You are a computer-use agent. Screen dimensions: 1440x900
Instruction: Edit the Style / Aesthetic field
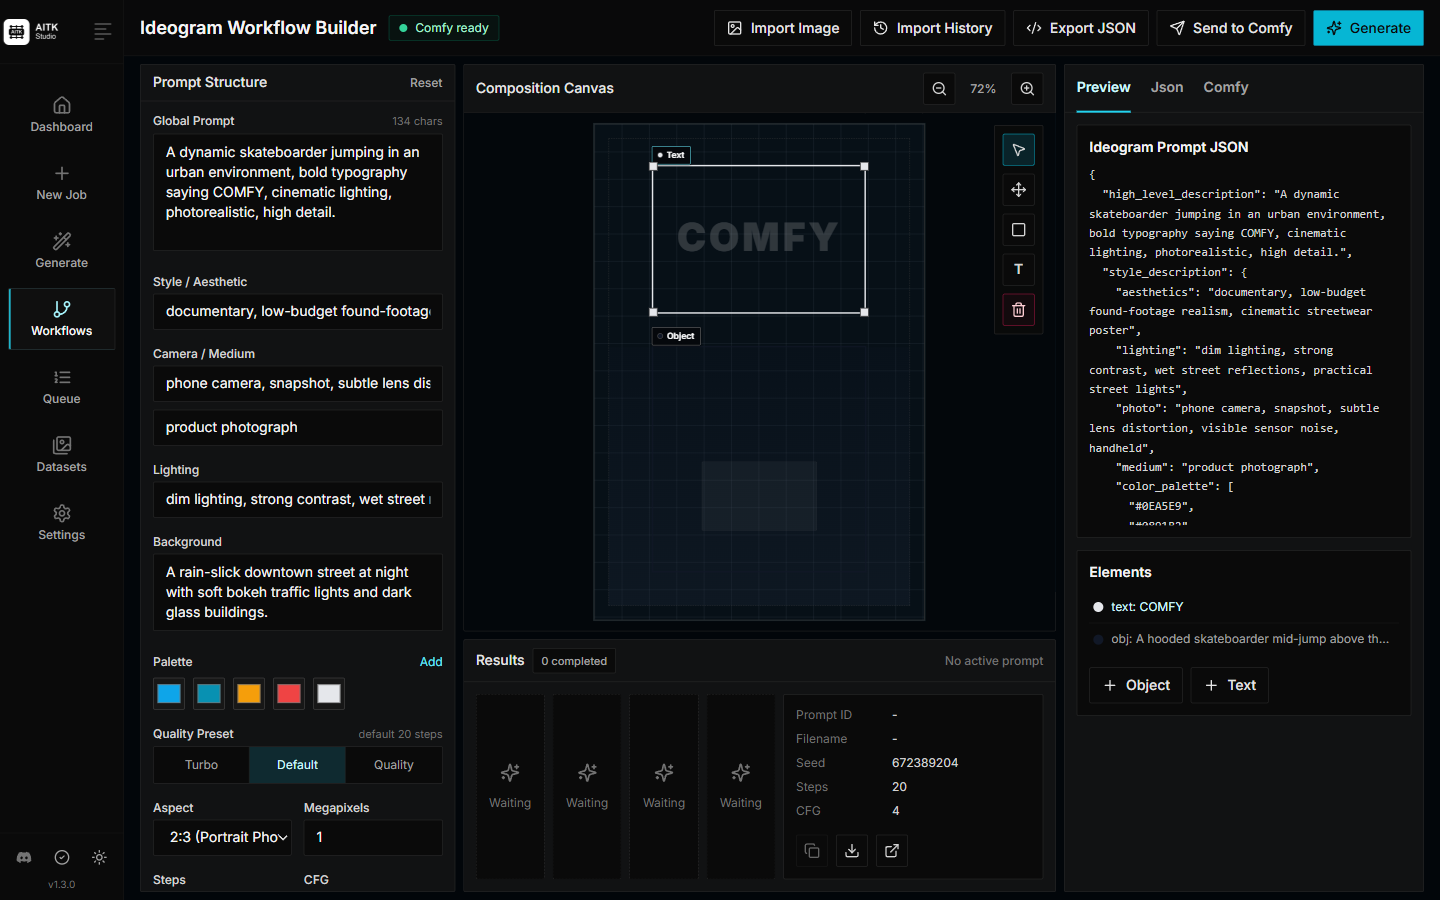pyautogui.click(x=297, y=312)
